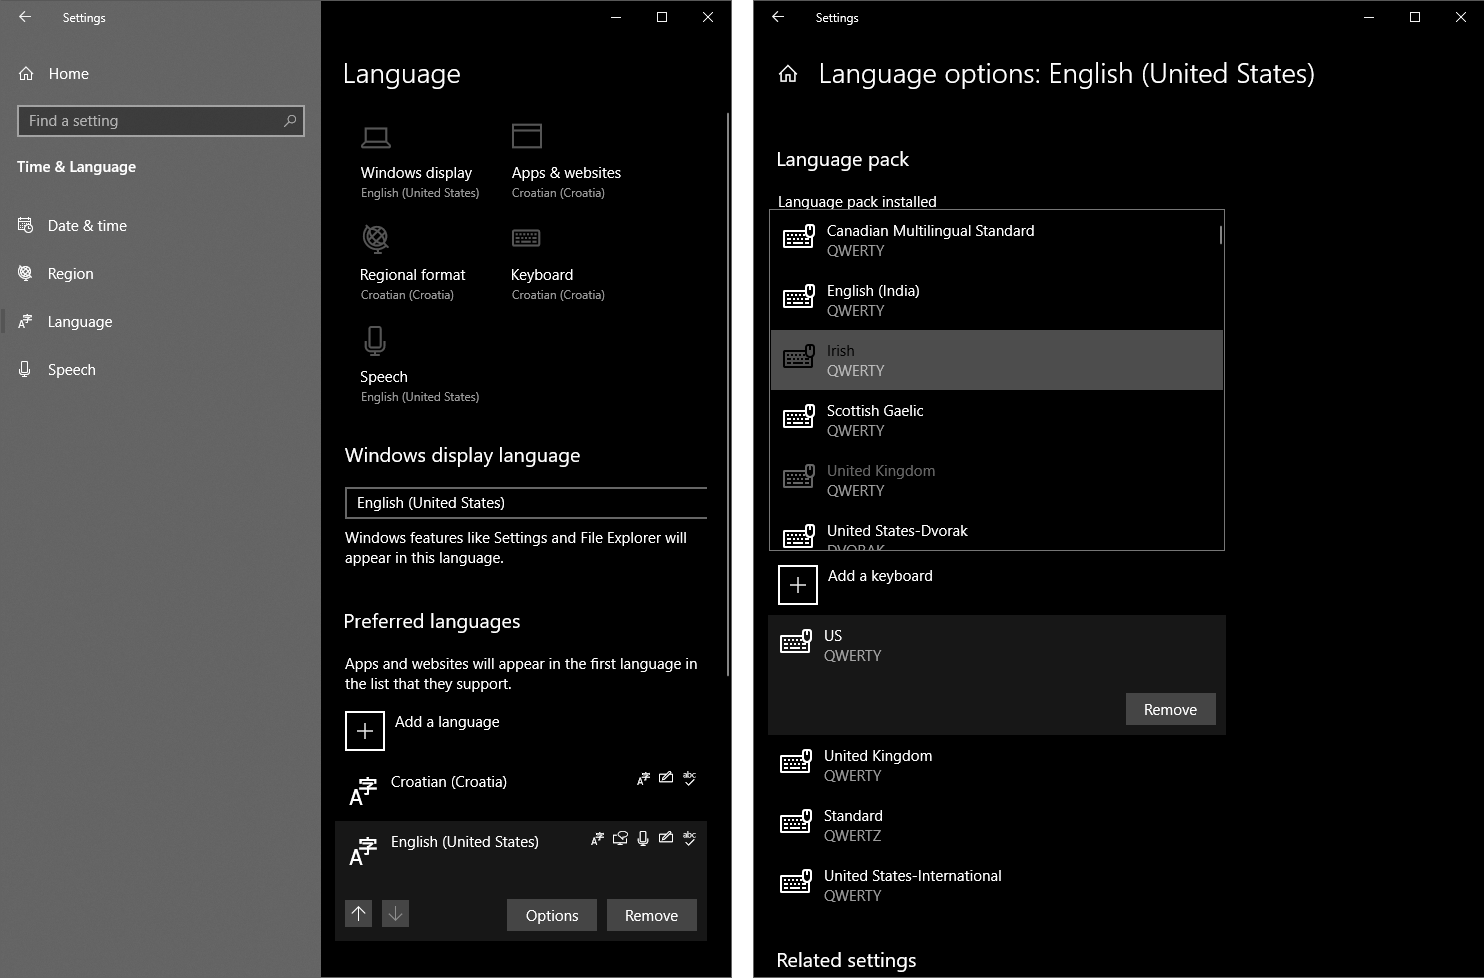Open Options for English (United States)
Viewport: 1484px width, 978px height.
(552, 915)
